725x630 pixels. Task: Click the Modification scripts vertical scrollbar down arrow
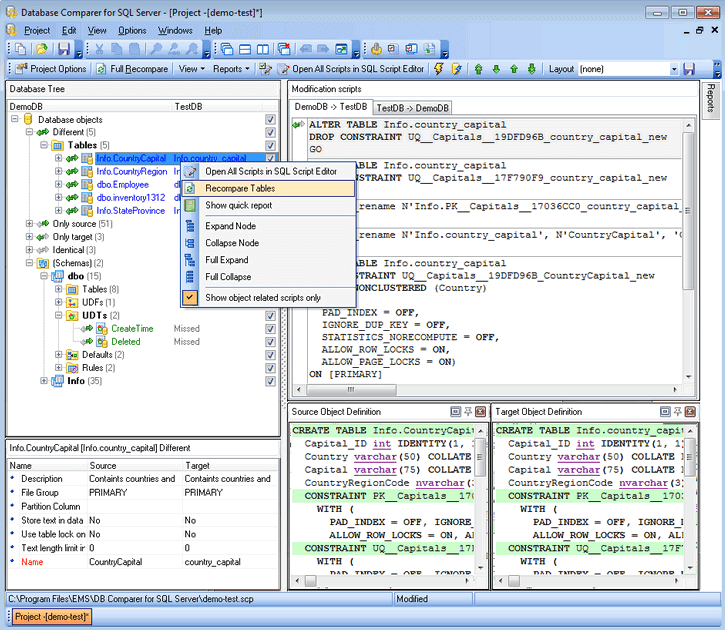689,377
